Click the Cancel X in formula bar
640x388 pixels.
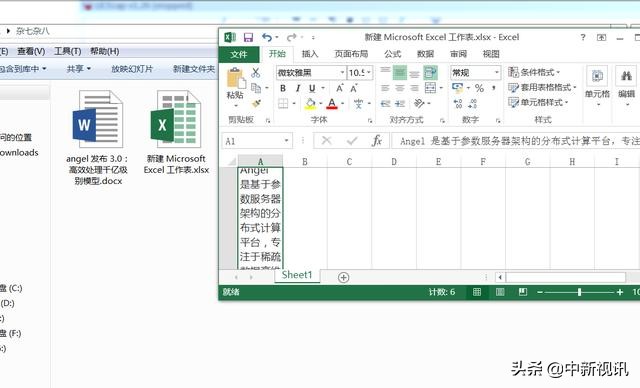pos(326,141)
